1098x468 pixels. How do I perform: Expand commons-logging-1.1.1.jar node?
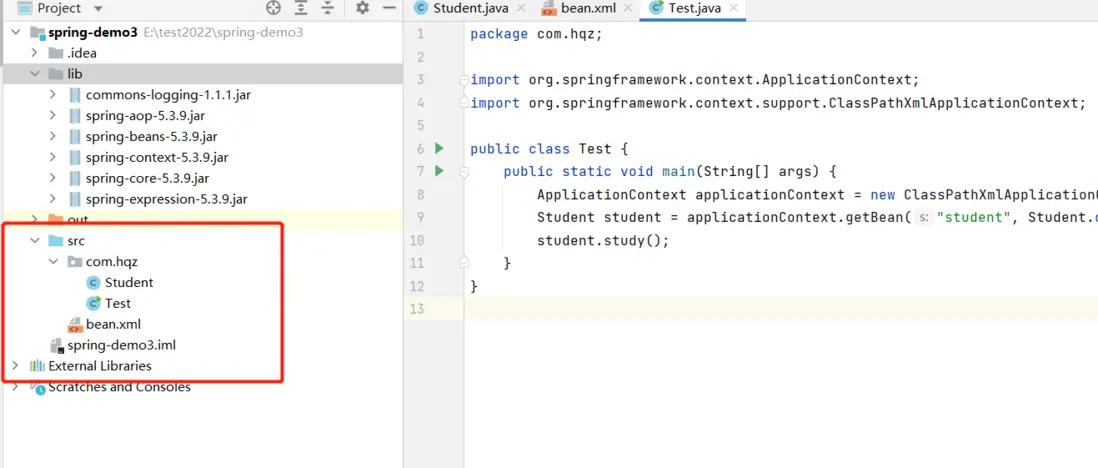(53, 95)
